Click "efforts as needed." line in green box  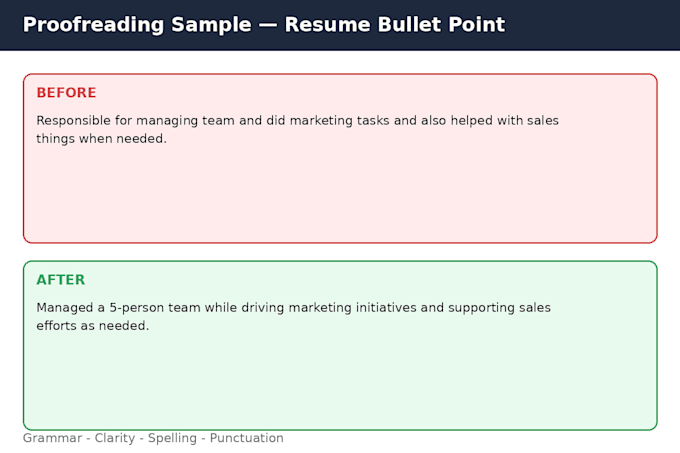[93, 326]
